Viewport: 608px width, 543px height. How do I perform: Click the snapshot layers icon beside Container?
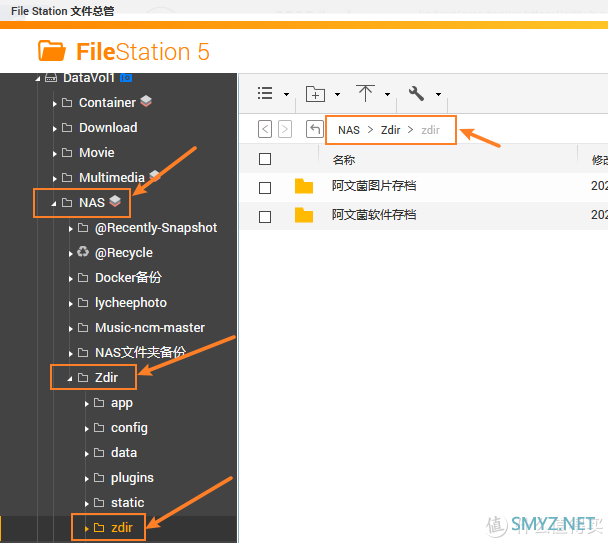point(146,101)
